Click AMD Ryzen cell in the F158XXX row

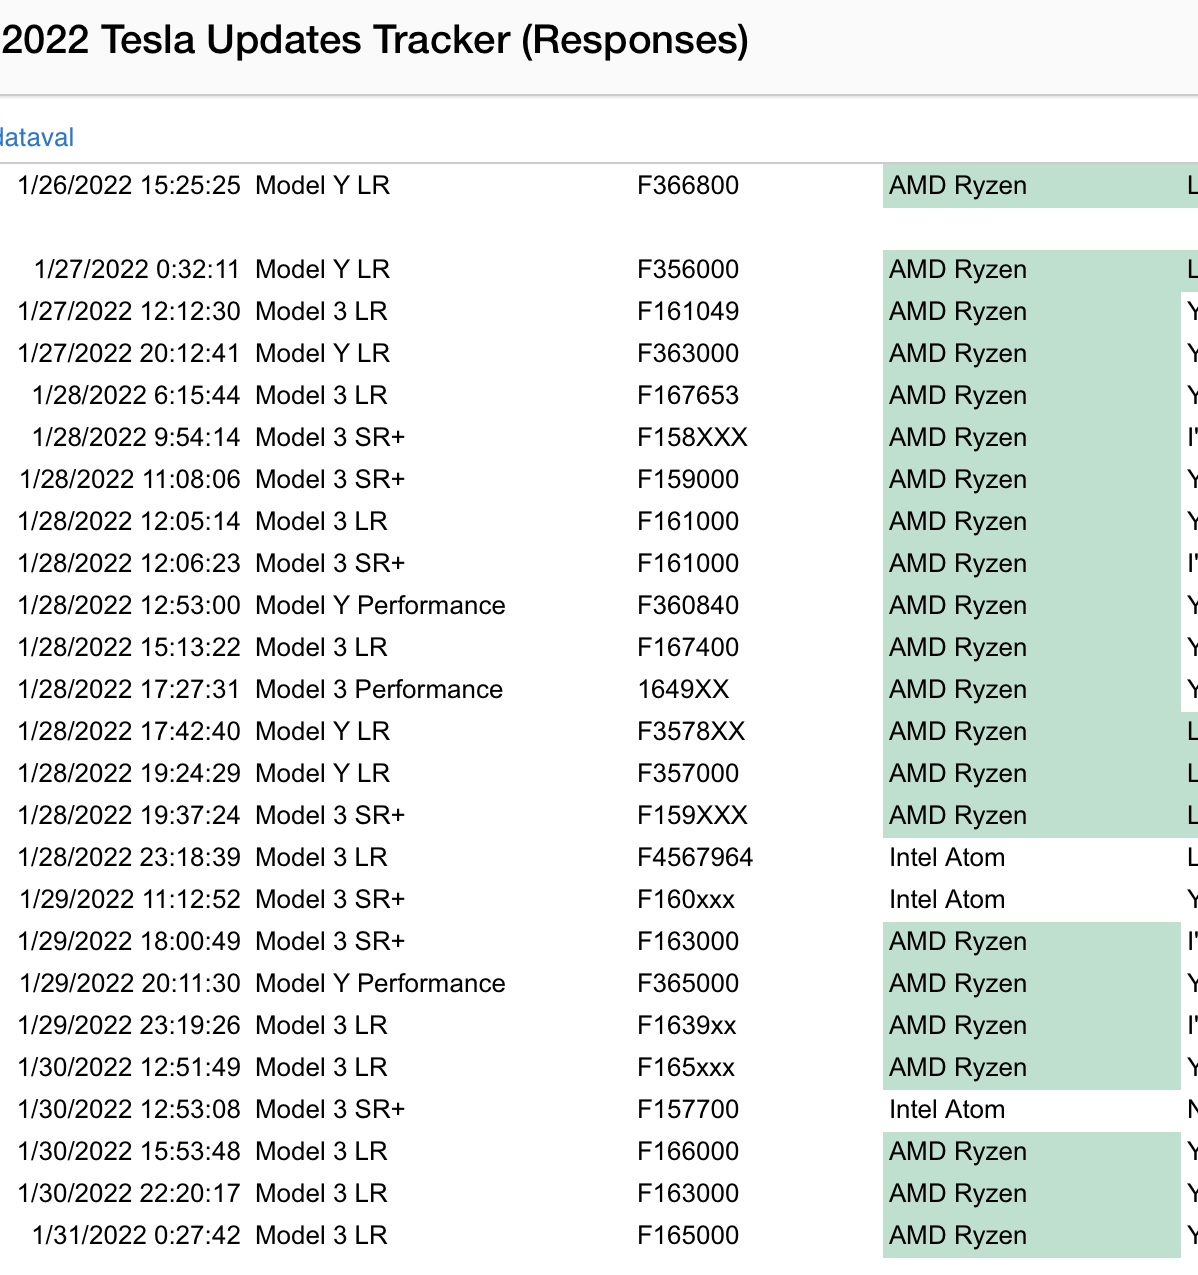1032,437
